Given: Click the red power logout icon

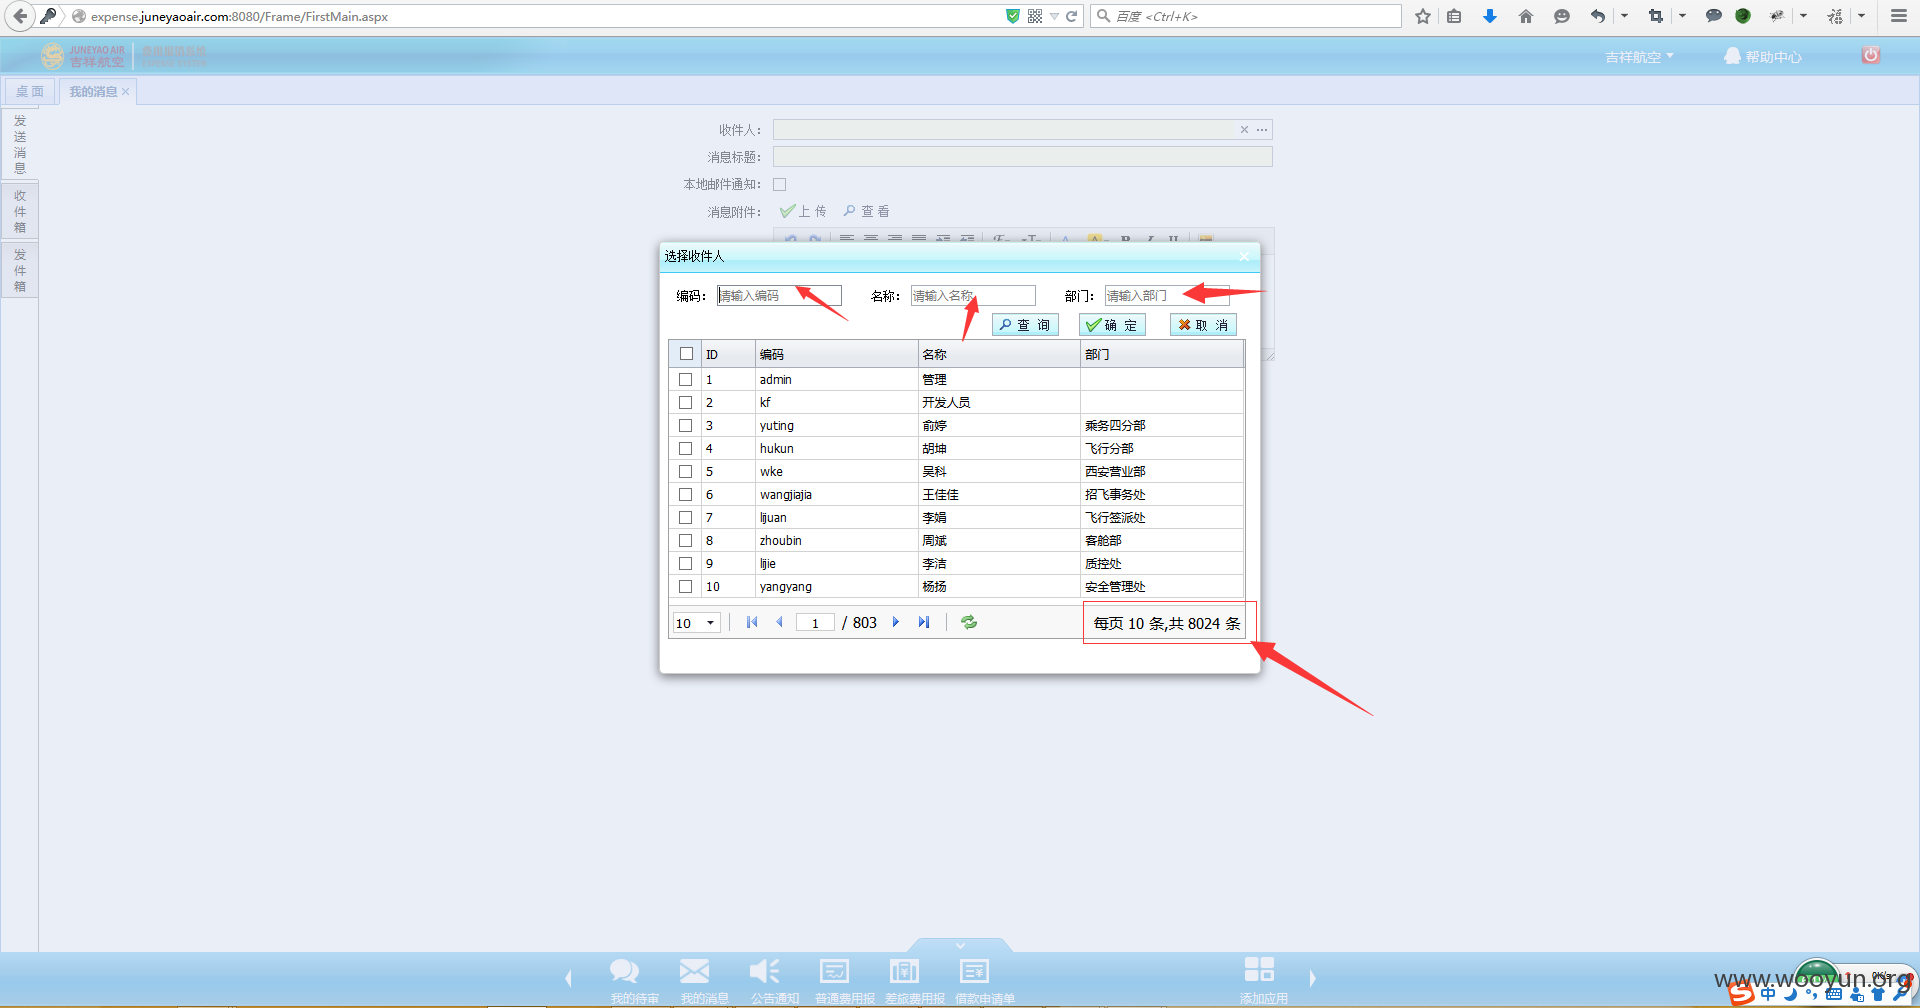Looking at the screenshot, I should point(1871,55).
